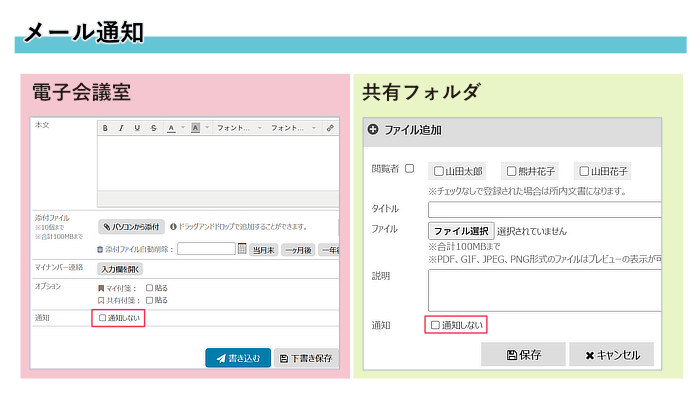Click the タイトル input field

pos(544,209)
